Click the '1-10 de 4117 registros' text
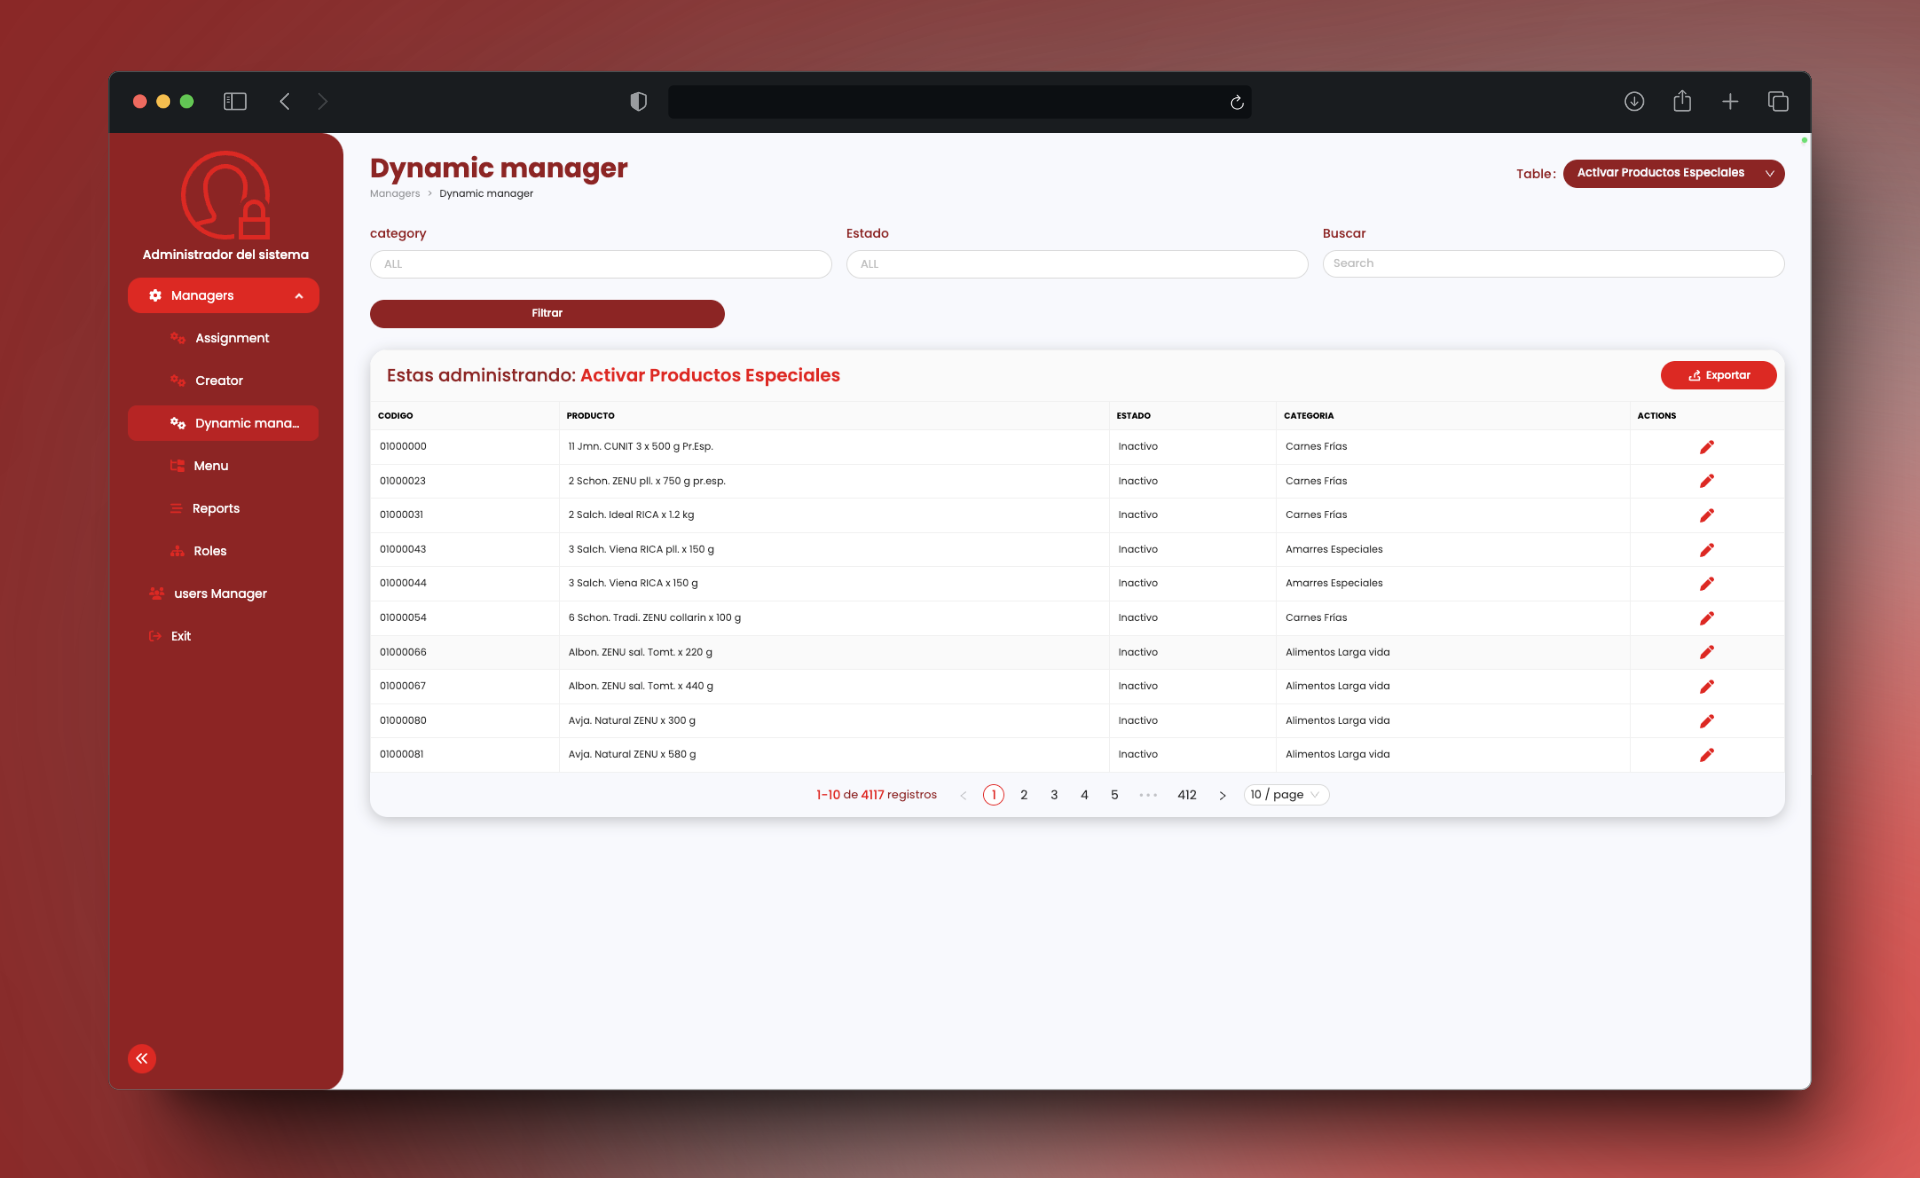The height and width of the screenshot is (1178, 1920). coord(876,795)
